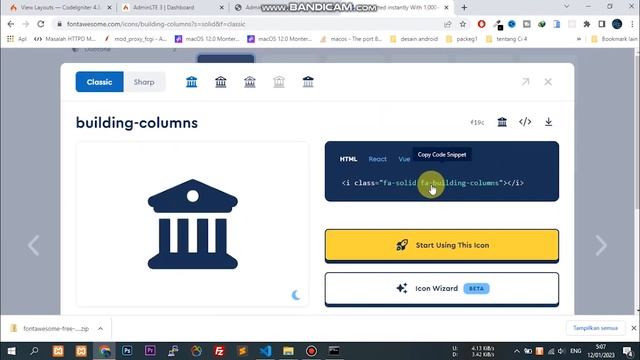Image resolution: width=640 pixels, height=360 pixels.
Task: Copy SVG code with the code brackets icon
Action: click(x=525, y=122)
